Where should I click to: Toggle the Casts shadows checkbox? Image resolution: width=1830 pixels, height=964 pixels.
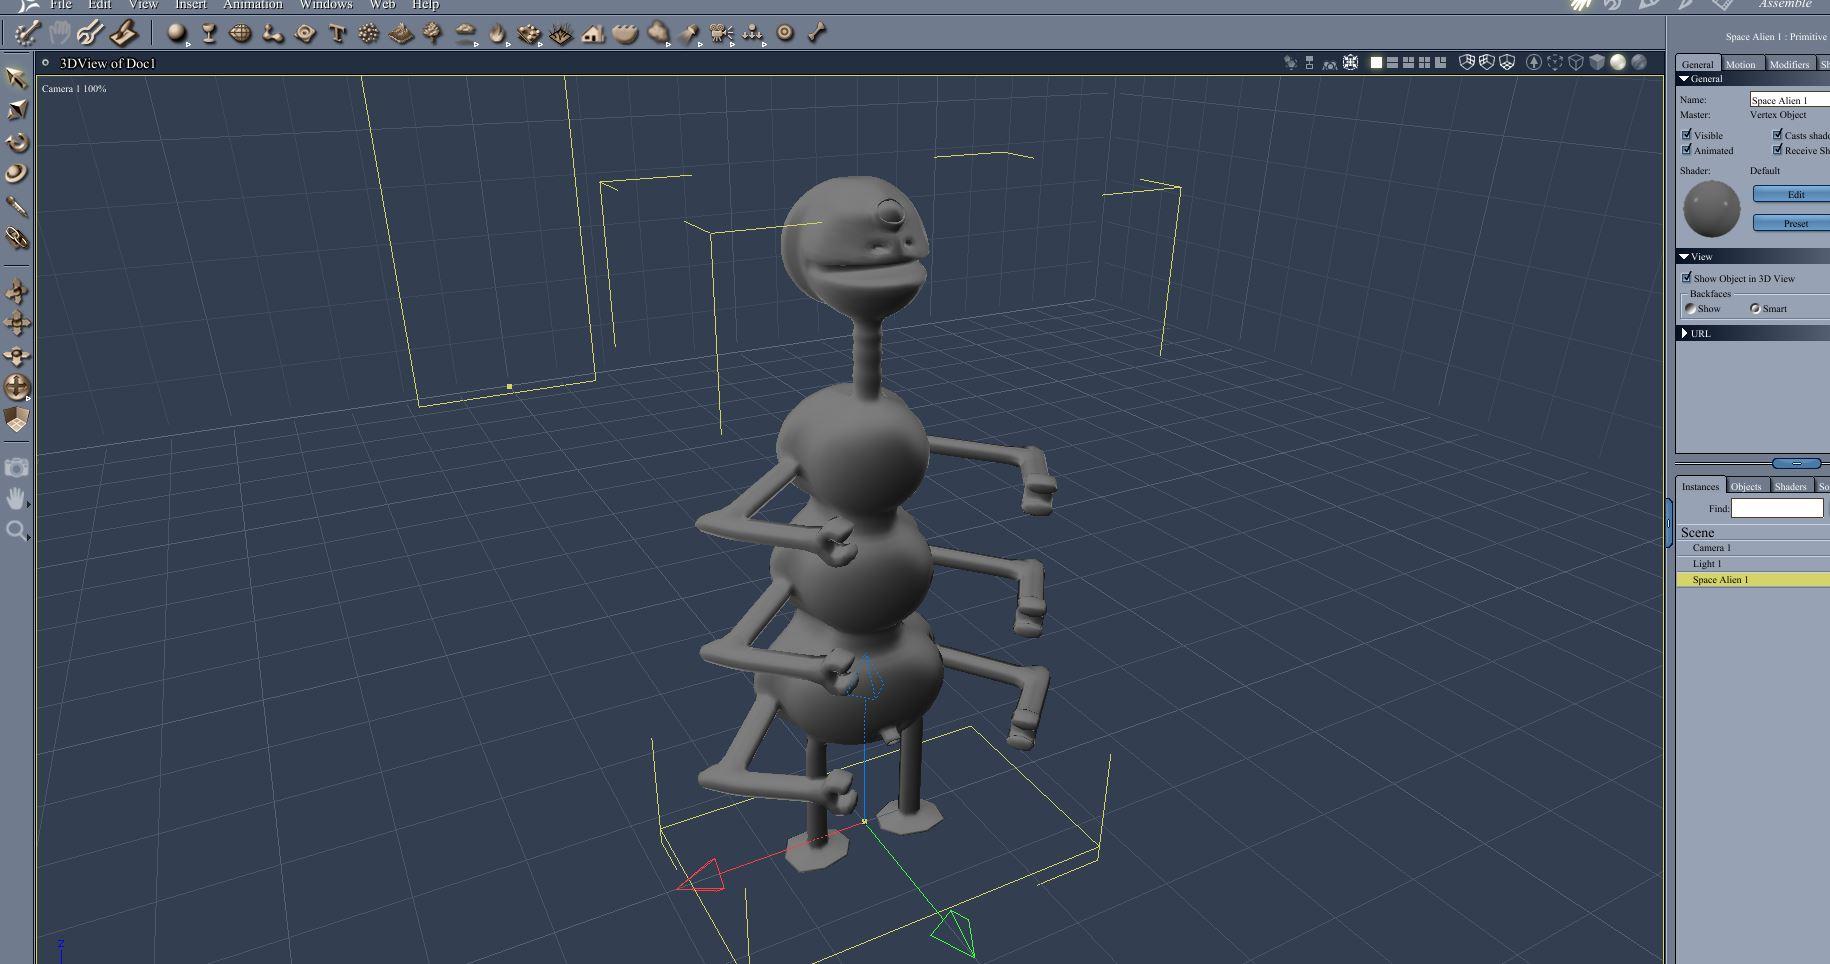coord(1778,134)
